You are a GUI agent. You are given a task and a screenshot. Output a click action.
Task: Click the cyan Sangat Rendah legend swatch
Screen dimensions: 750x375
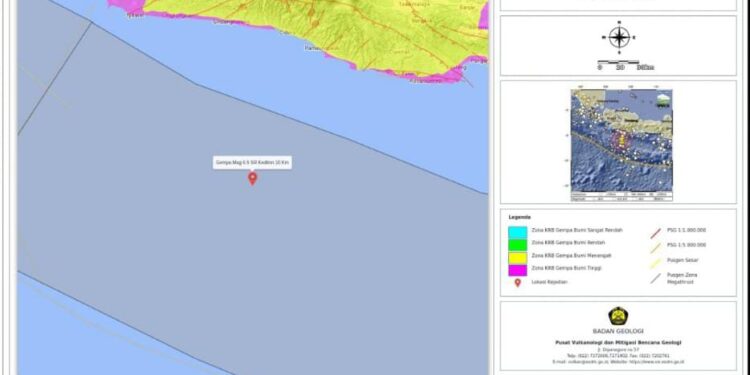tap(518, 232)
